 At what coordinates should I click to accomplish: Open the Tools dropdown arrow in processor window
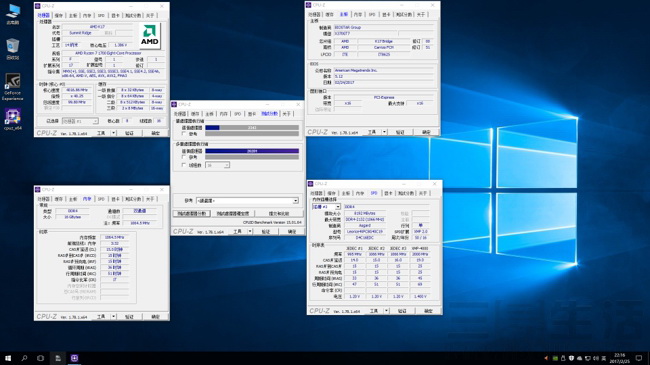114,133
